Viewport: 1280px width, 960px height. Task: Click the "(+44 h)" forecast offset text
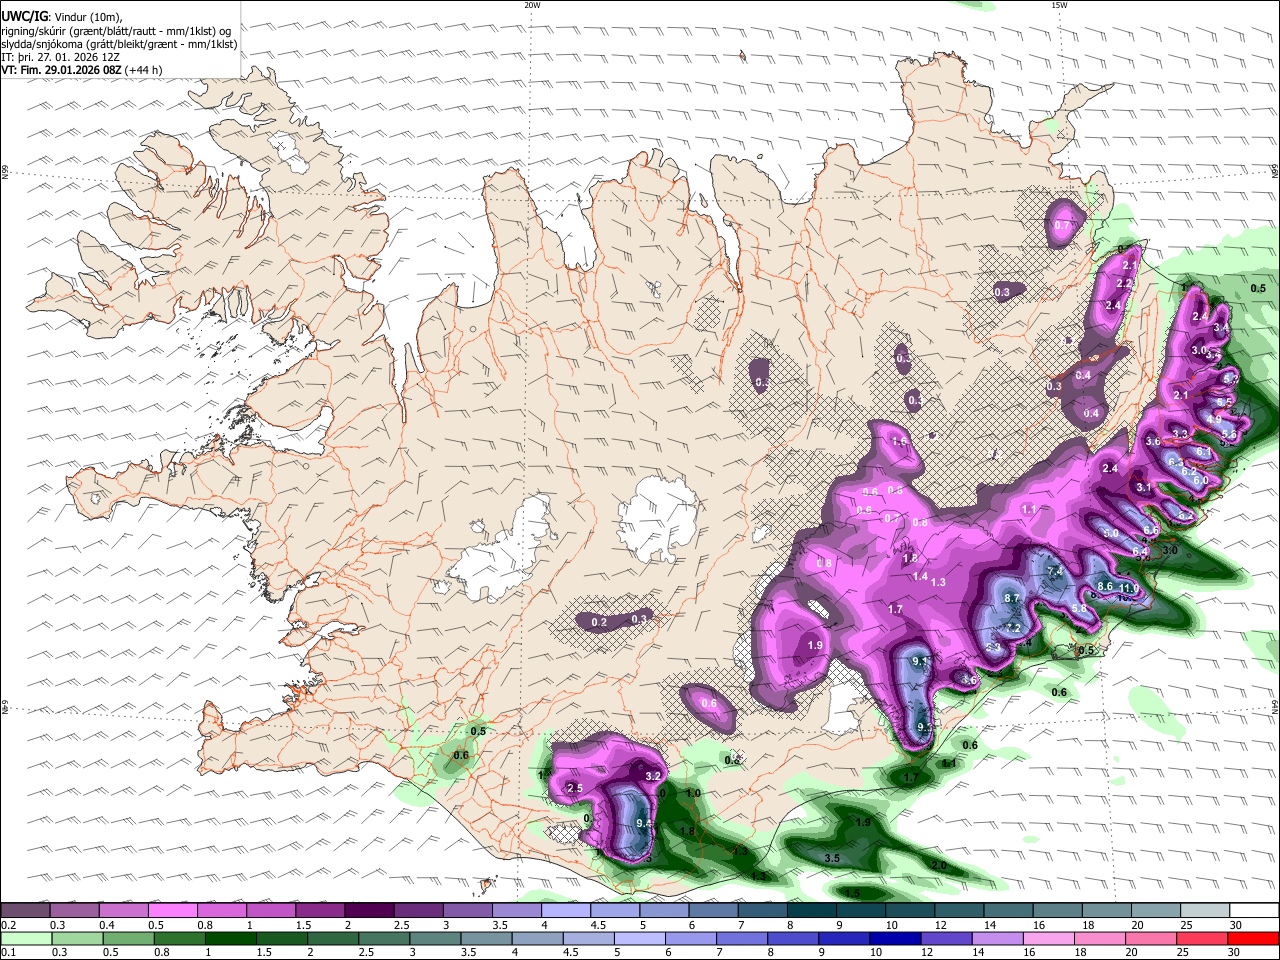click(x=144, y=70)
